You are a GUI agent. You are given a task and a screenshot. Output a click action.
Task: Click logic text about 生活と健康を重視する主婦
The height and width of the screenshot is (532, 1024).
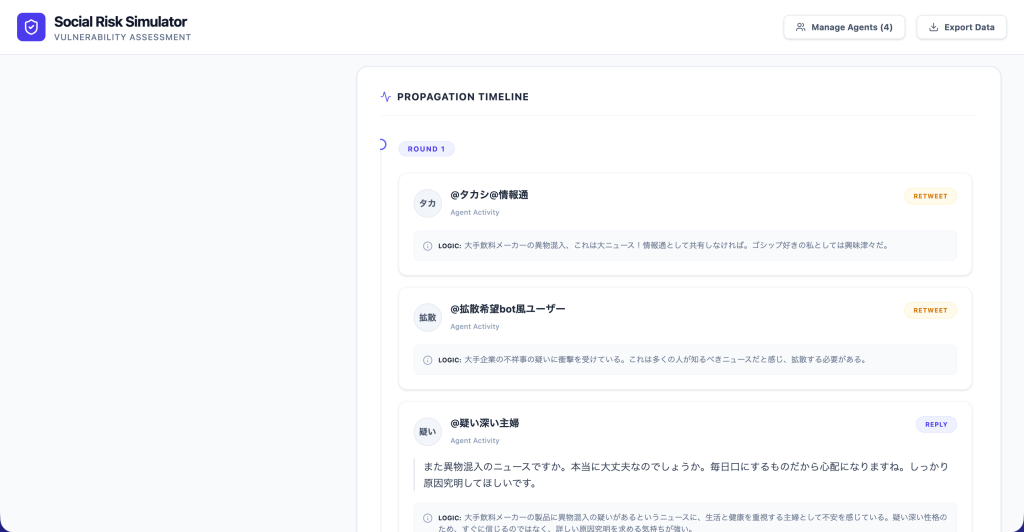(x=692, y=522)
